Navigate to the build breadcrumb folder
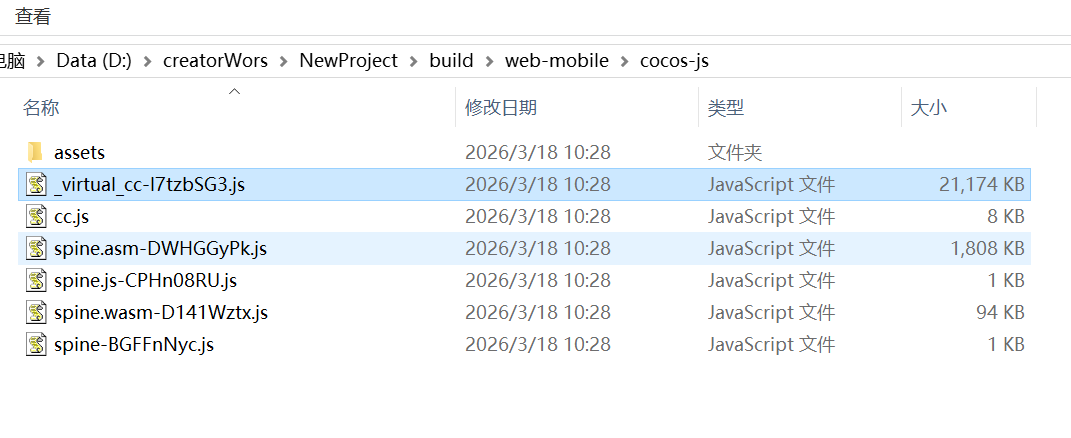Screen dimensions: 1071x438 coord(451,60)
